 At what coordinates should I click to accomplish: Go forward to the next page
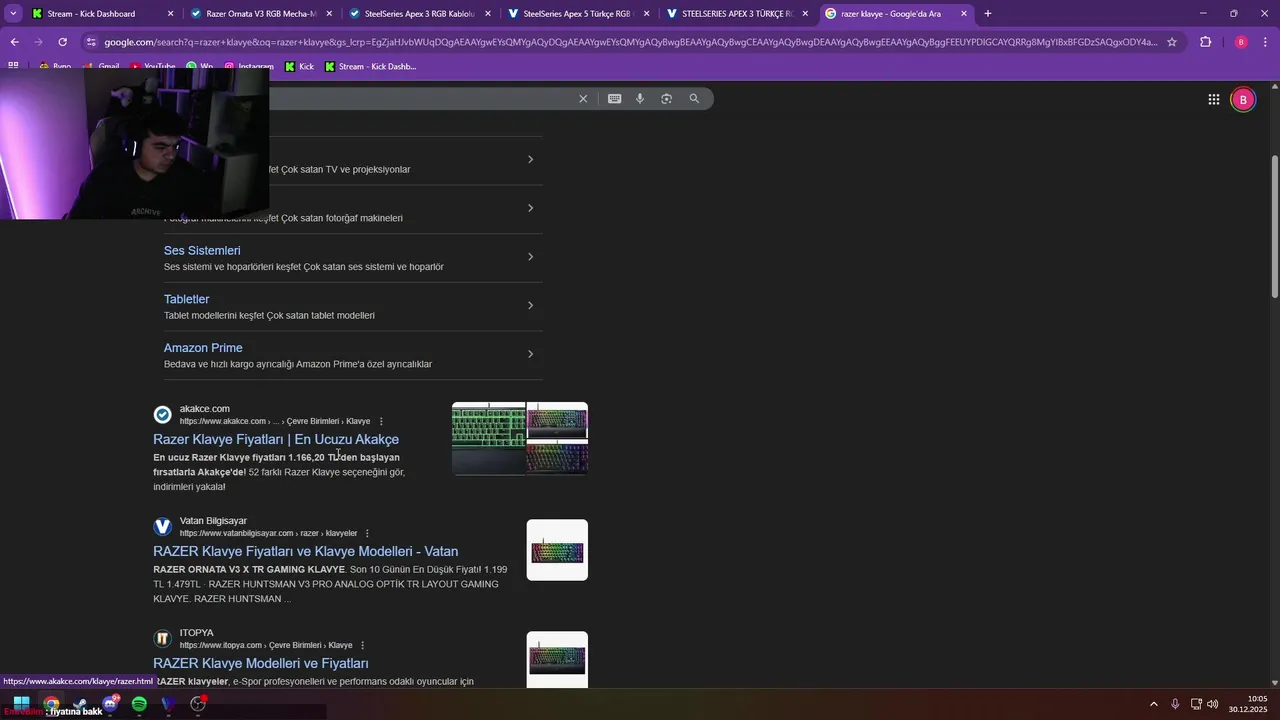[38, 42]
